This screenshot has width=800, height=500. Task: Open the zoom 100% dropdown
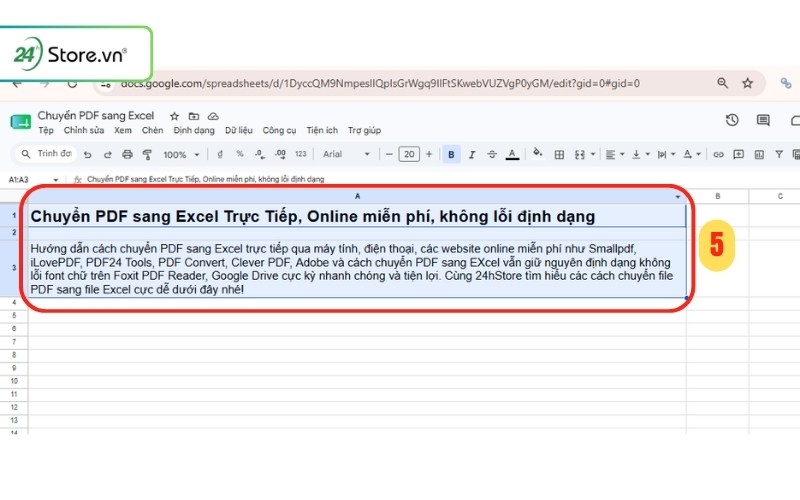click(x=181, y=154)
